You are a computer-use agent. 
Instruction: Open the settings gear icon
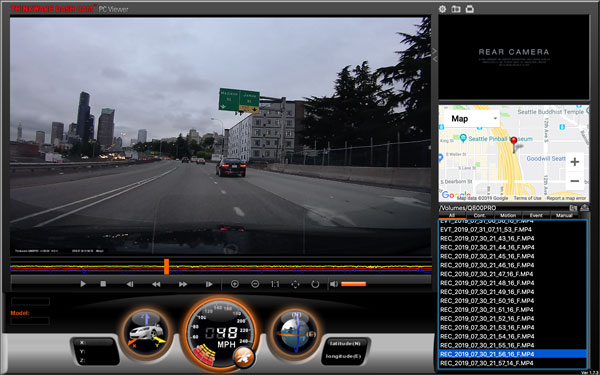coord(442,9)
